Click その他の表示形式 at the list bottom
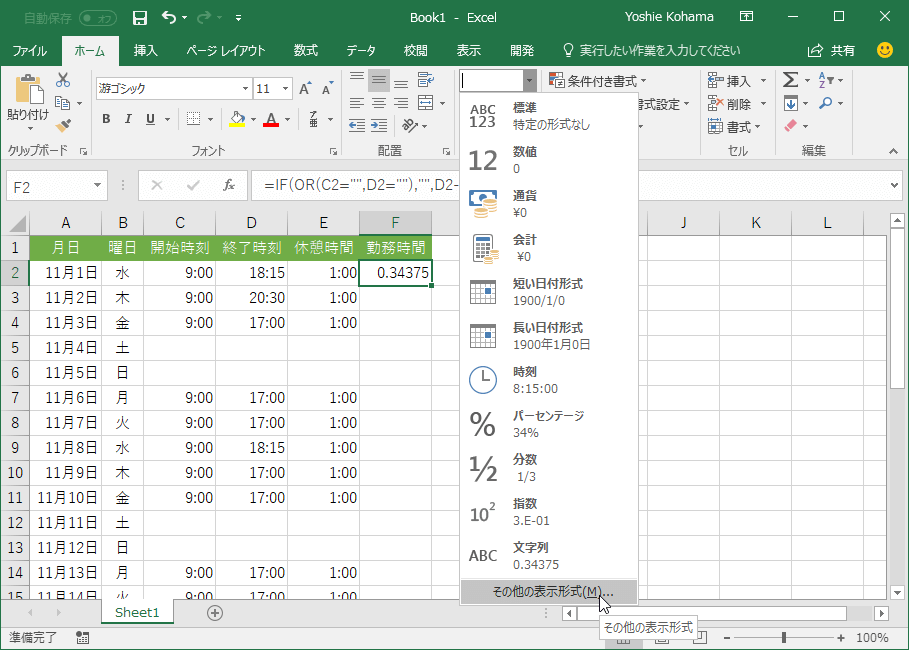Image resolution: width=909 pixels, height=650 pixels. pos(548,592)
